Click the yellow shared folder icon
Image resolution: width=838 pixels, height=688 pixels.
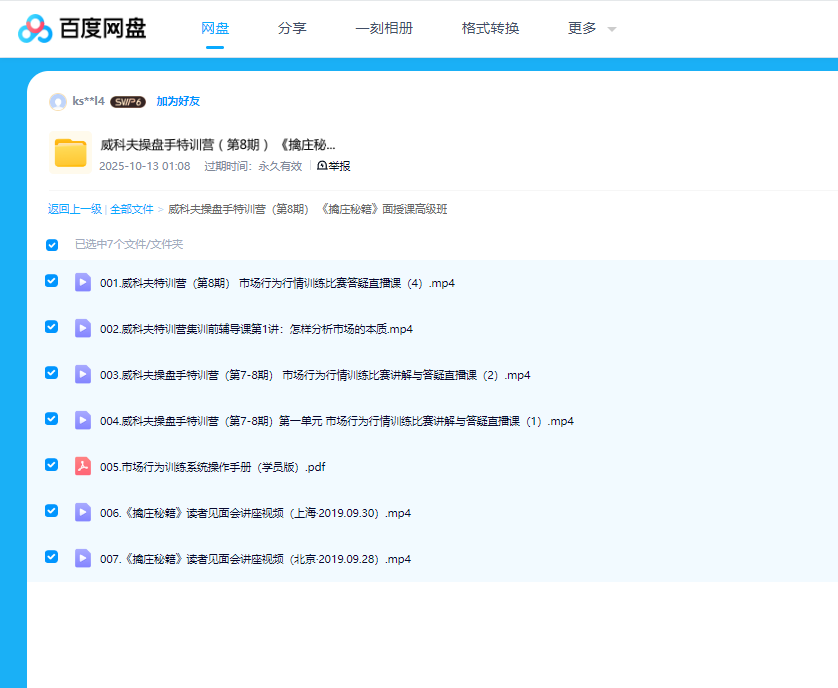[70, 153]
